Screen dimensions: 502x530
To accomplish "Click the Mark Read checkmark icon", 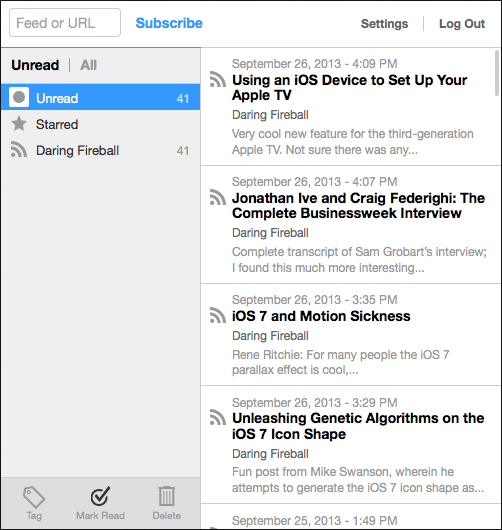I will pos(100,496).
